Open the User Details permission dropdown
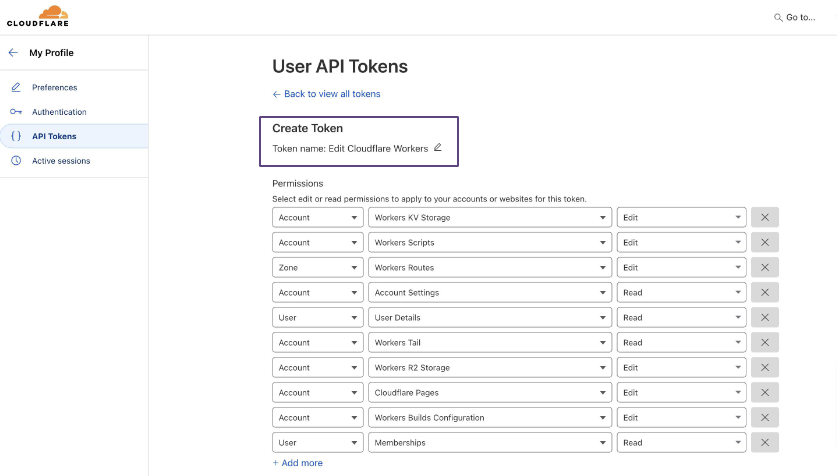Image resolution: width=837 pixels, height=476 pixels. (x=490, y=318)
